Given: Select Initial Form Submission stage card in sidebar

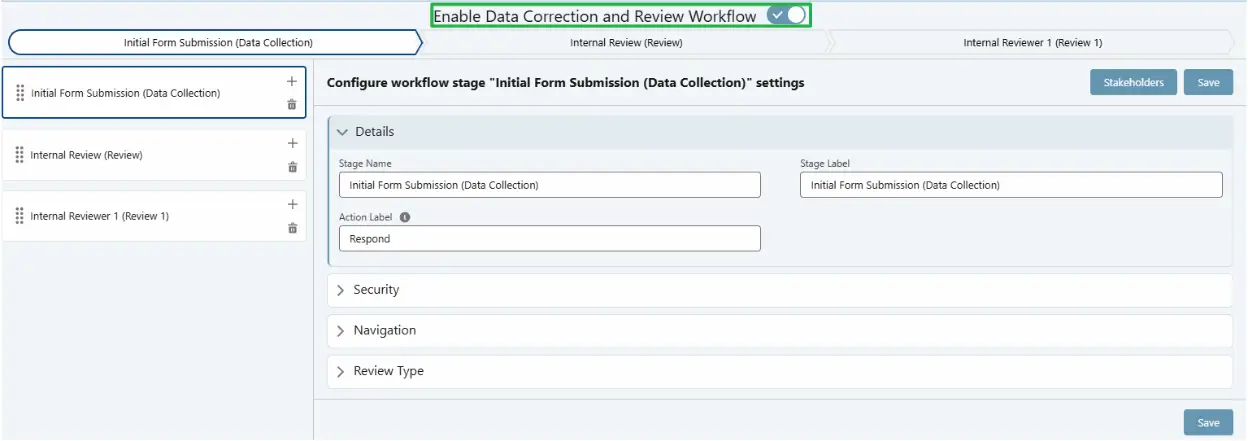Looking at the screenshot, I should click(154, 93).
